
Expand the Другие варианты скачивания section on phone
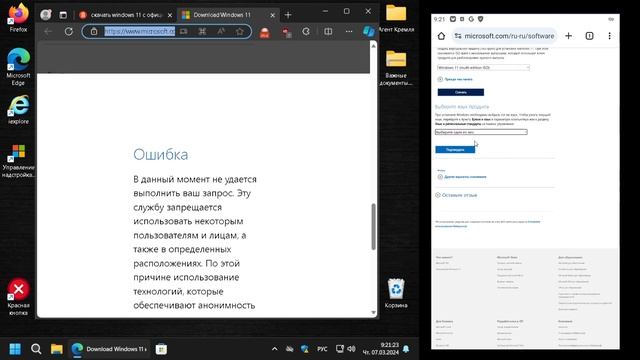(462, 177)
